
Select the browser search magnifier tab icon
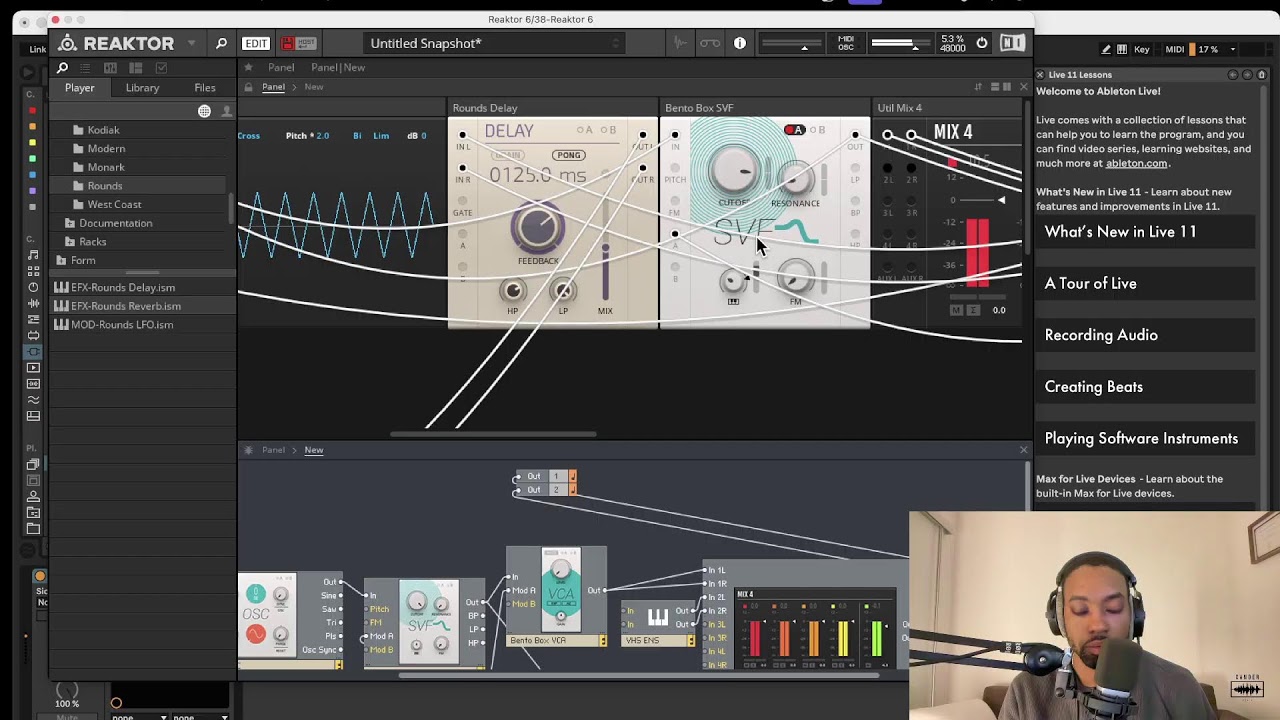(62, 68)
